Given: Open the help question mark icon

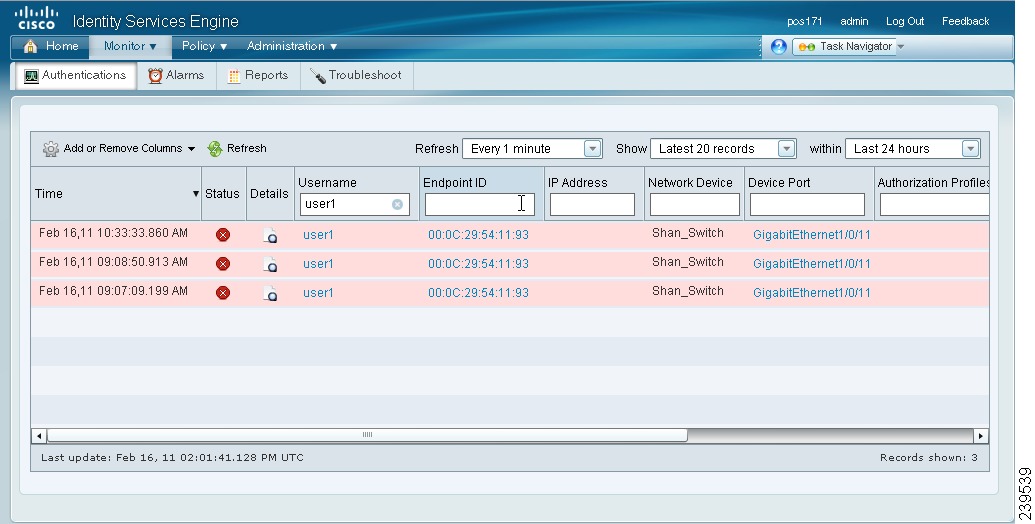Looking at the screenshot, I should point(778,47).
